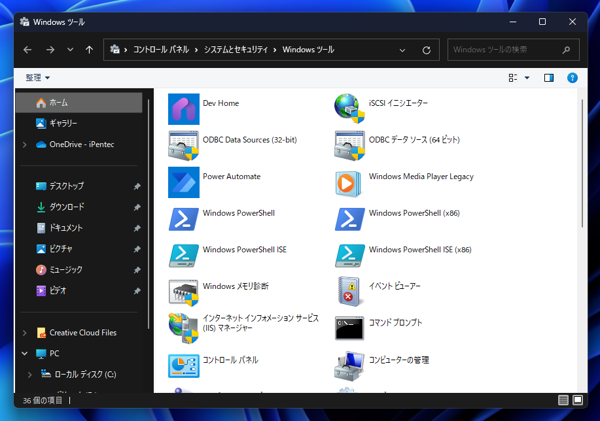This screenshot has width=600, height=421.
Task: Select the Windows メモリ診断 icon
Action: point(184,292)
